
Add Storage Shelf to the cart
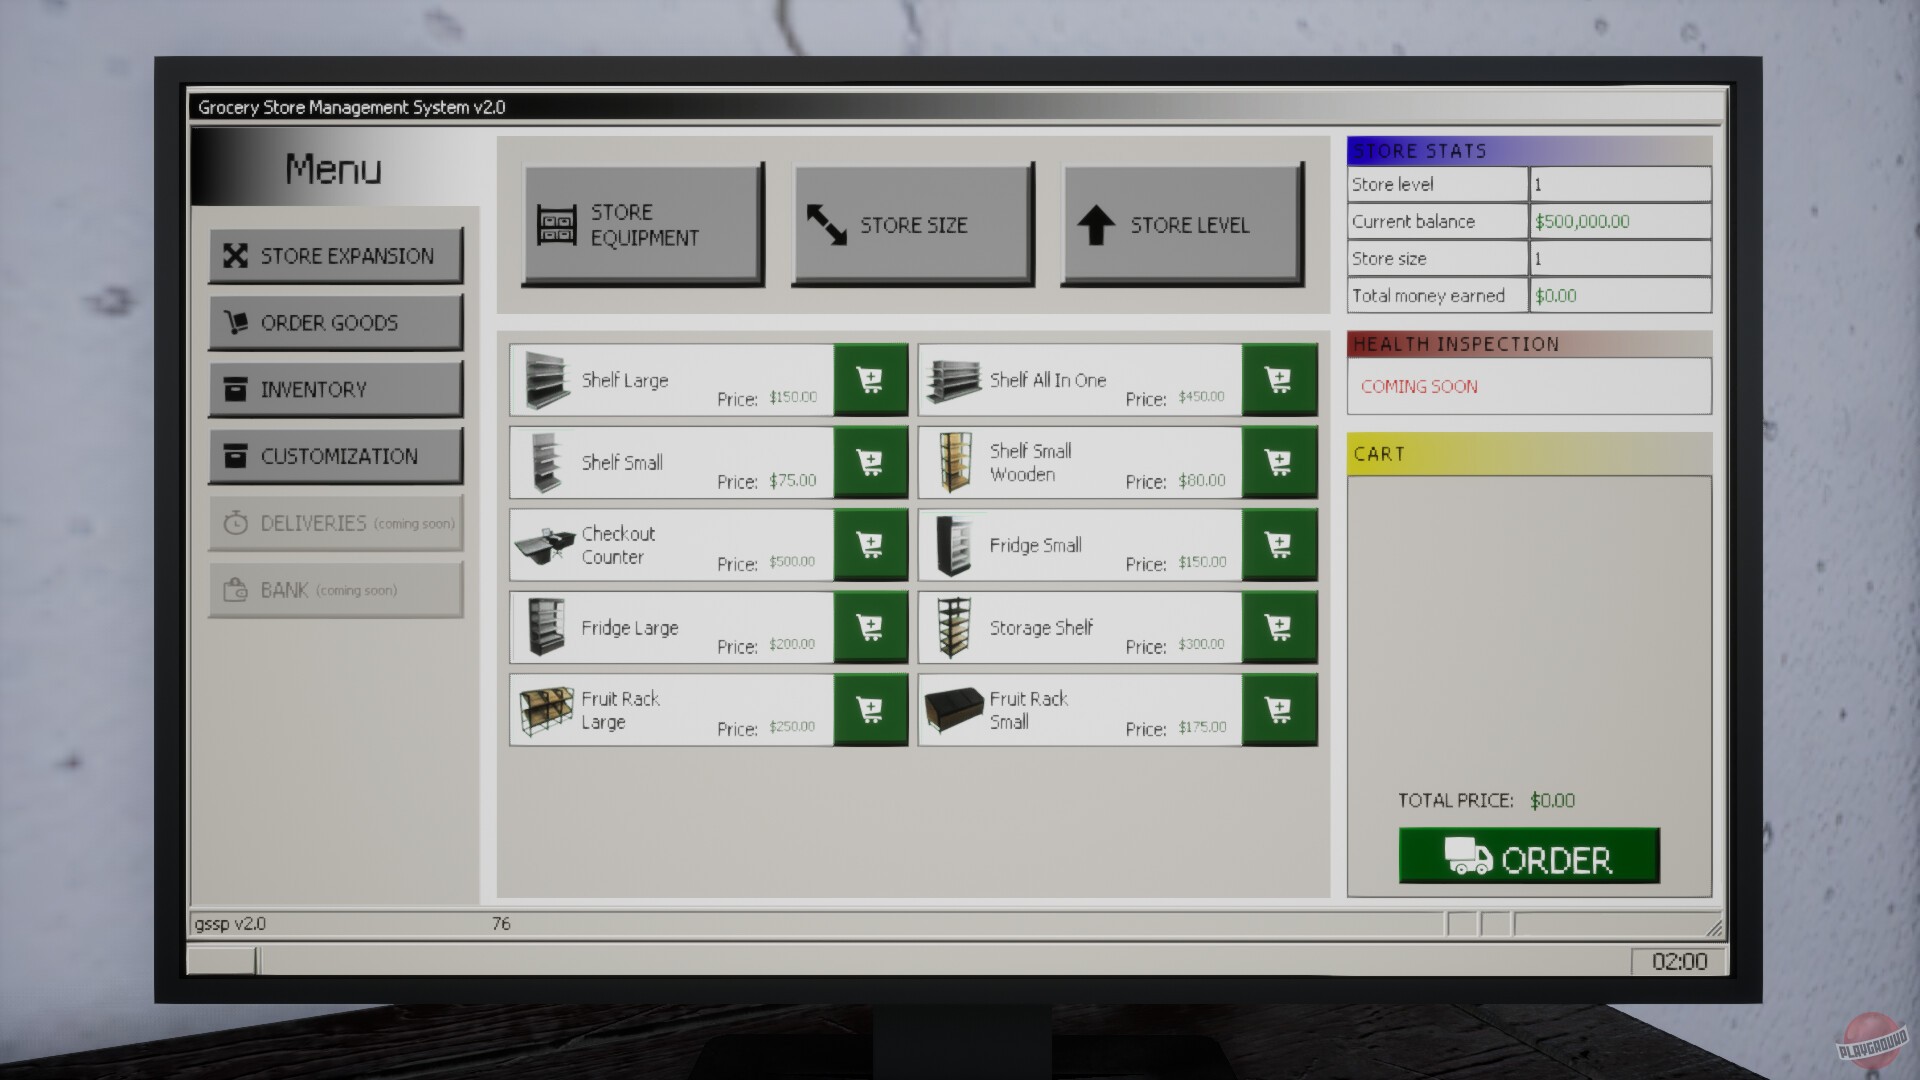click(1279, 627)
